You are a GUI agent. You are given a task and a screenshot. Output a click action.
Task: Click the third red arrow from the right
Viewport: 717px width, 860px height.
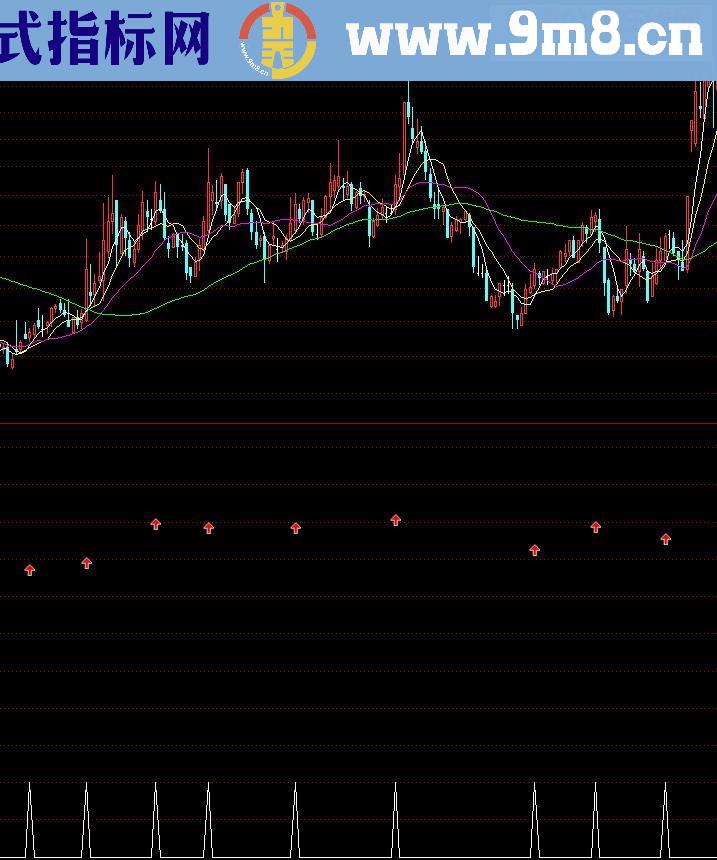(535, 549)
